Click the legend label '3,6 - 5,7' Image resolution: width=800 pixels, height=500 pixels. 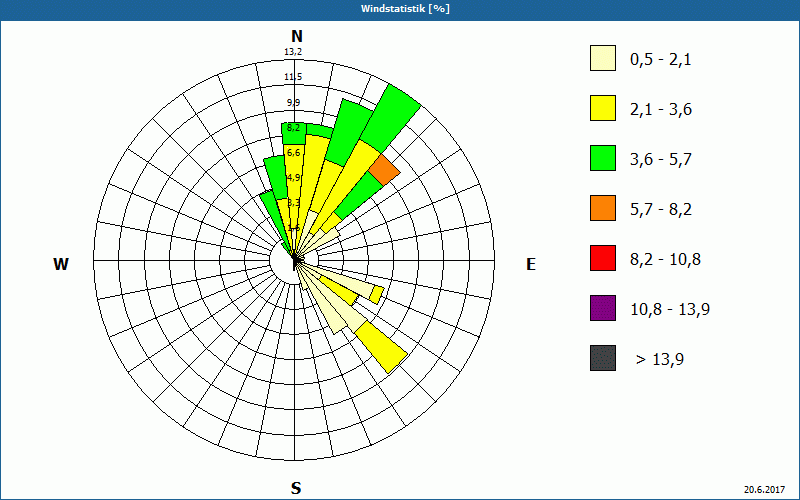point(661,160)
